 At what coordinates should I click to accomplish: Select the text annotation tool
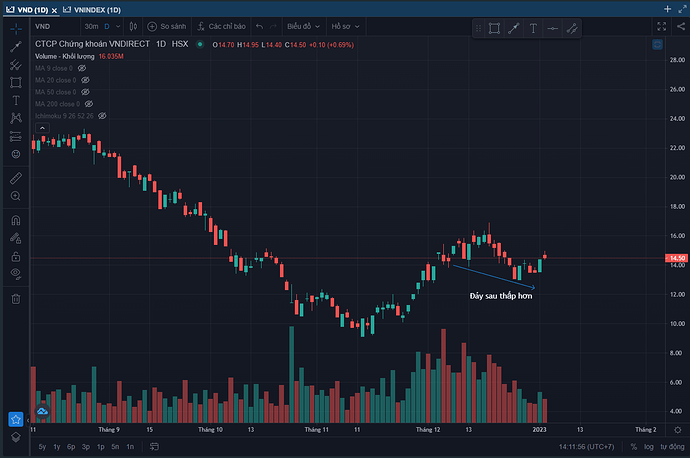click(16, 100)
